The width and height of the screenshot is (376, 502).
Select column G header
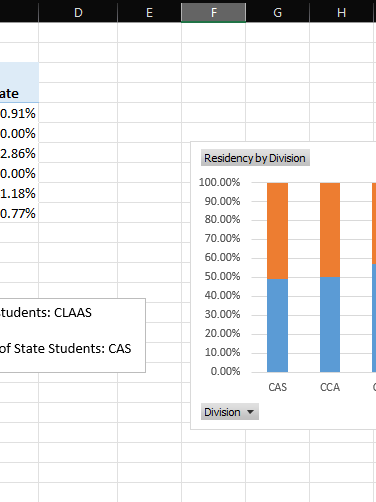click(x=277, y=12)
